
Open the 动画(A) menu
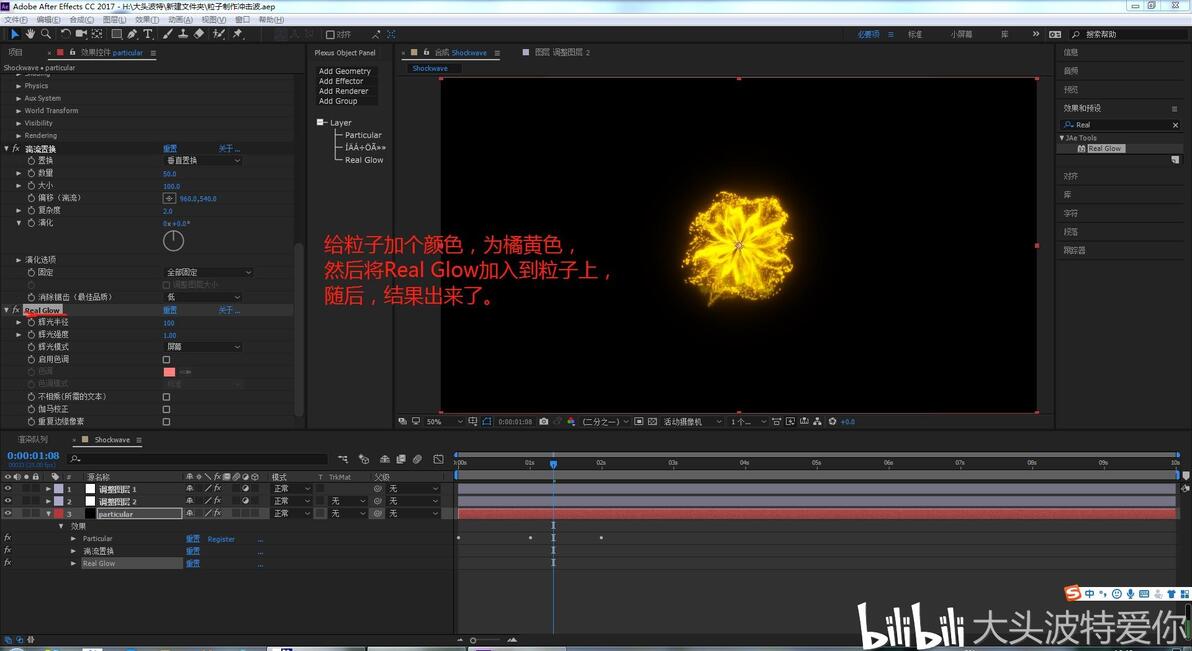pyautogui.click(x=180, y=20)
